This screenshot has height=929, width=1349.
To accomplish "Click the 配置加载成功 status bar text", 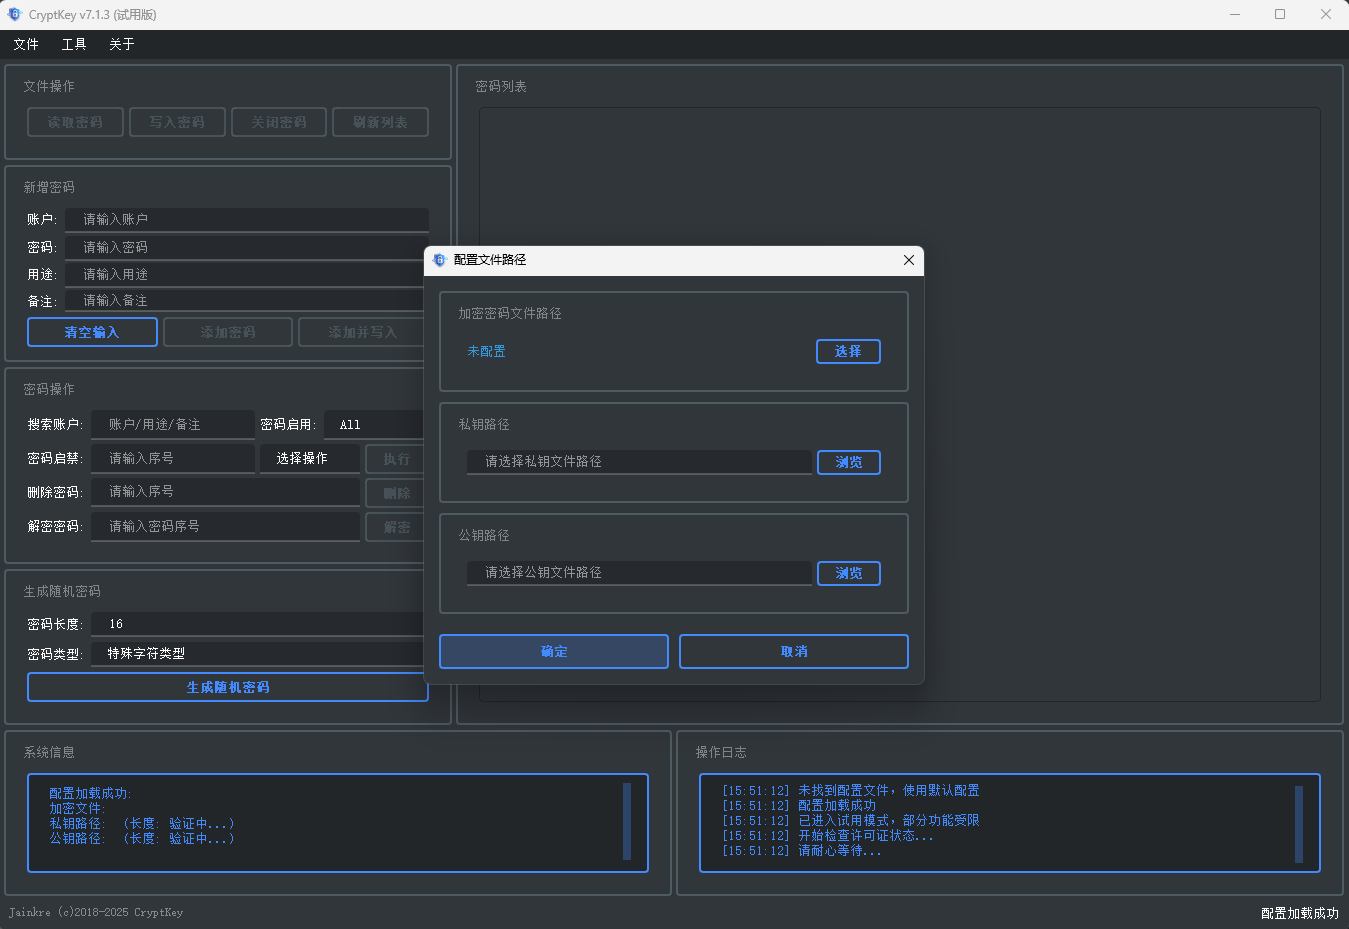I will (x=1299, y=913).
